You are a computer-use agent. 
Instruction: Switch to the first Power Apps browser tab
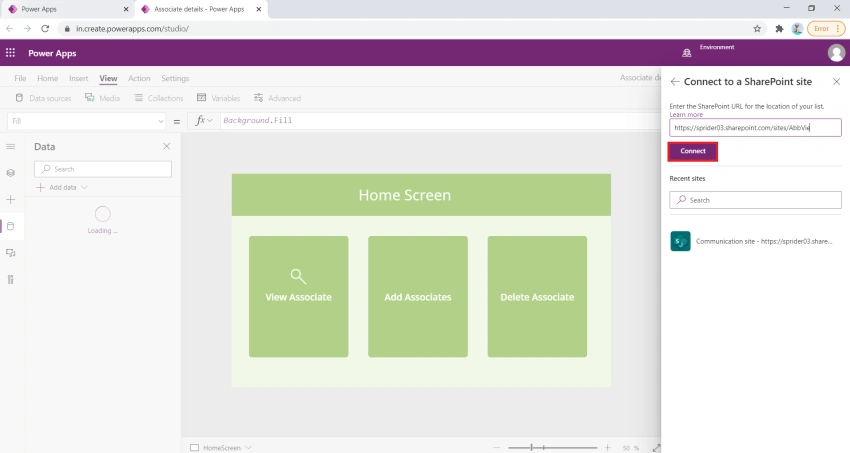(x=67, y=9)
